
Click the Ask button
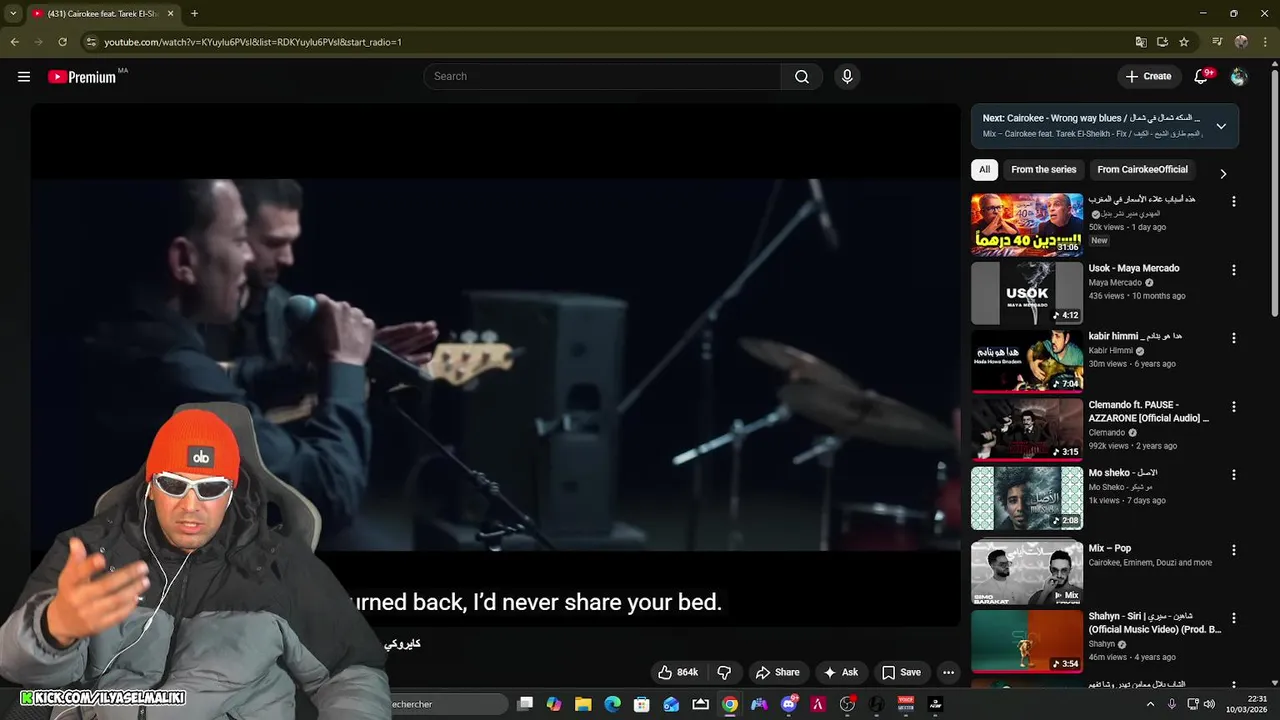[x=840, y=673]
